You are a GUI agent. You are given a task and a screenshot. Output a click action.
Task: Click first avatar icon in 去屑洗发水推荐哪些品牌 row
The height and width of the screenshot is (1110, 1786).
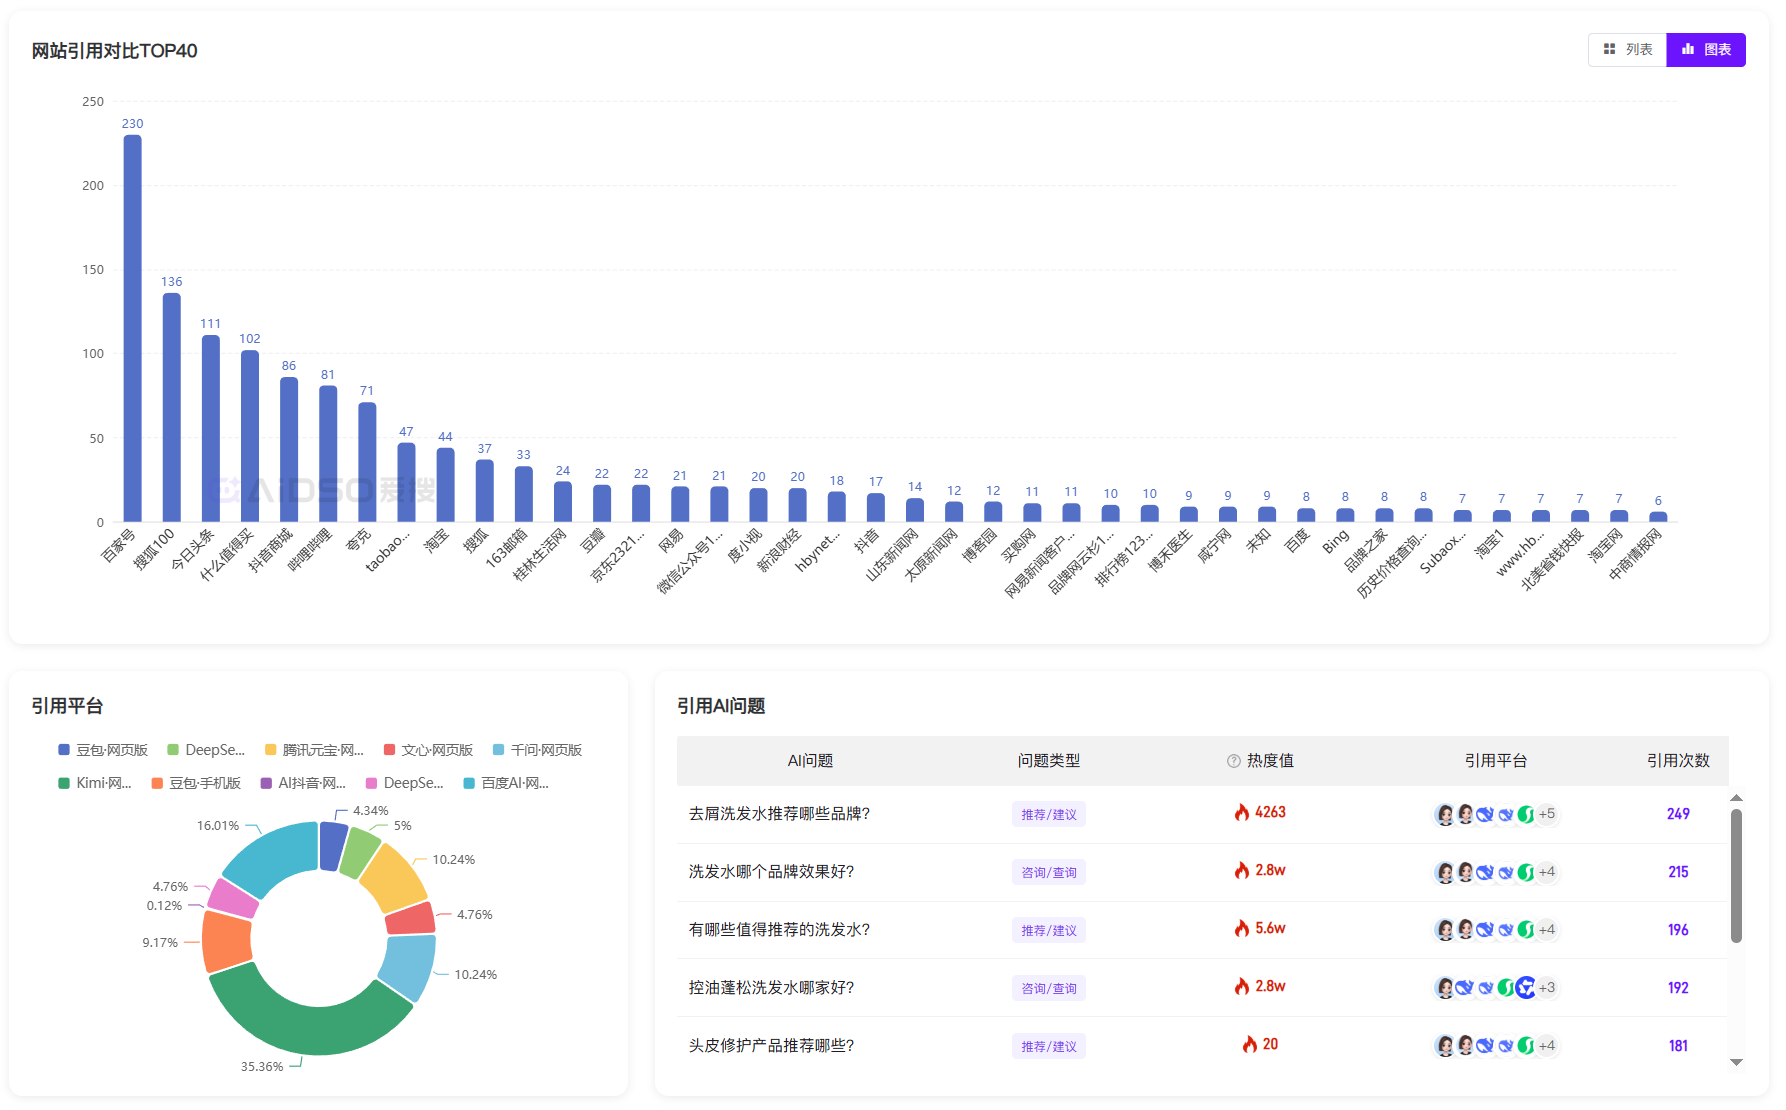[1445, 814]
